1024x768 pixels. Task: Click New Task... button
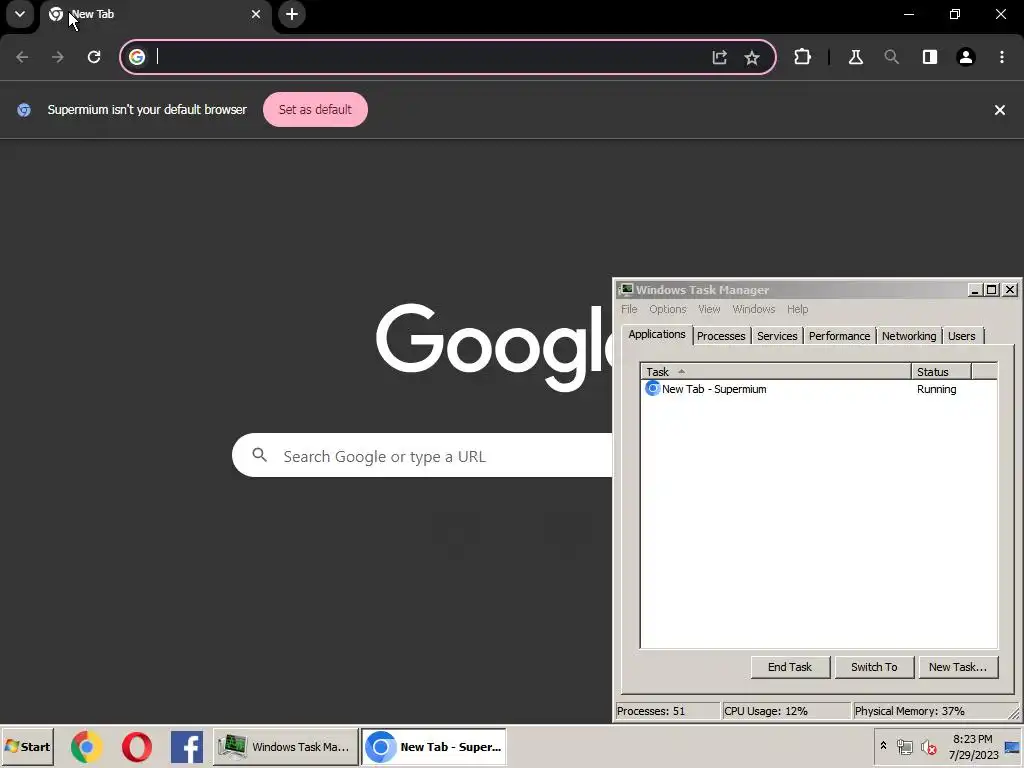[957, 667]
